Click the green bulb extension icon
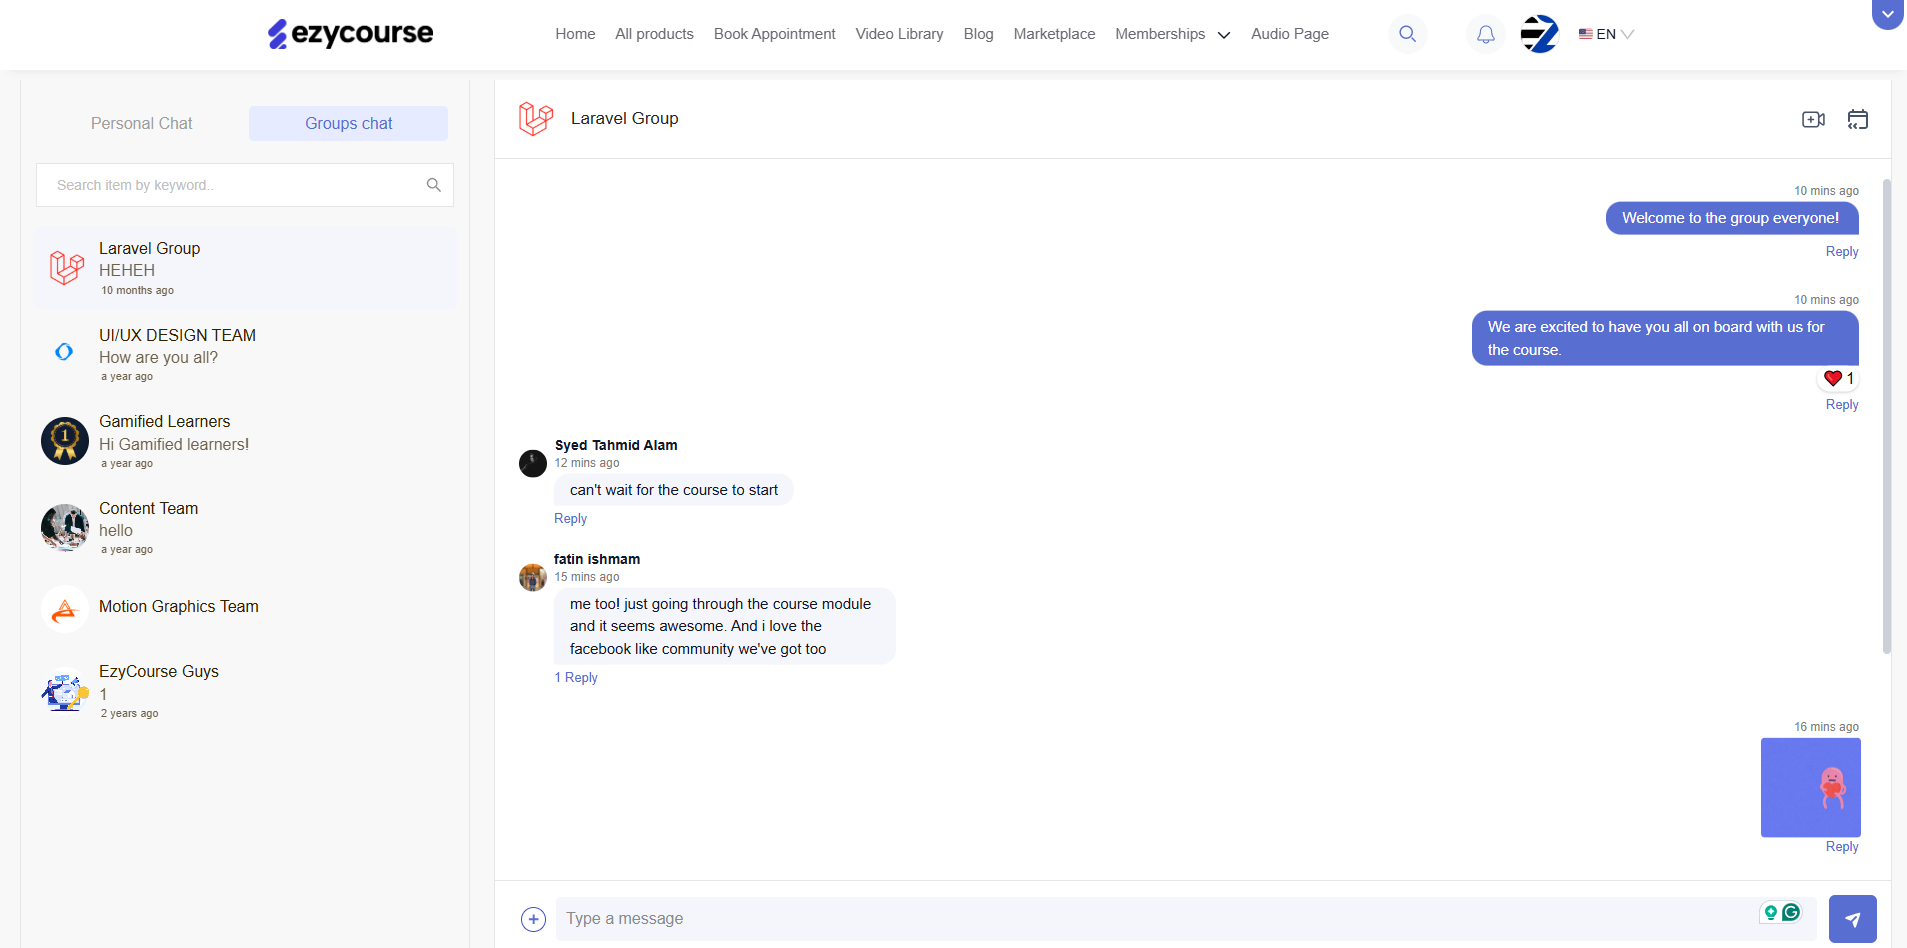This screenshot has height=948, width=1907. pos(1771,912)
